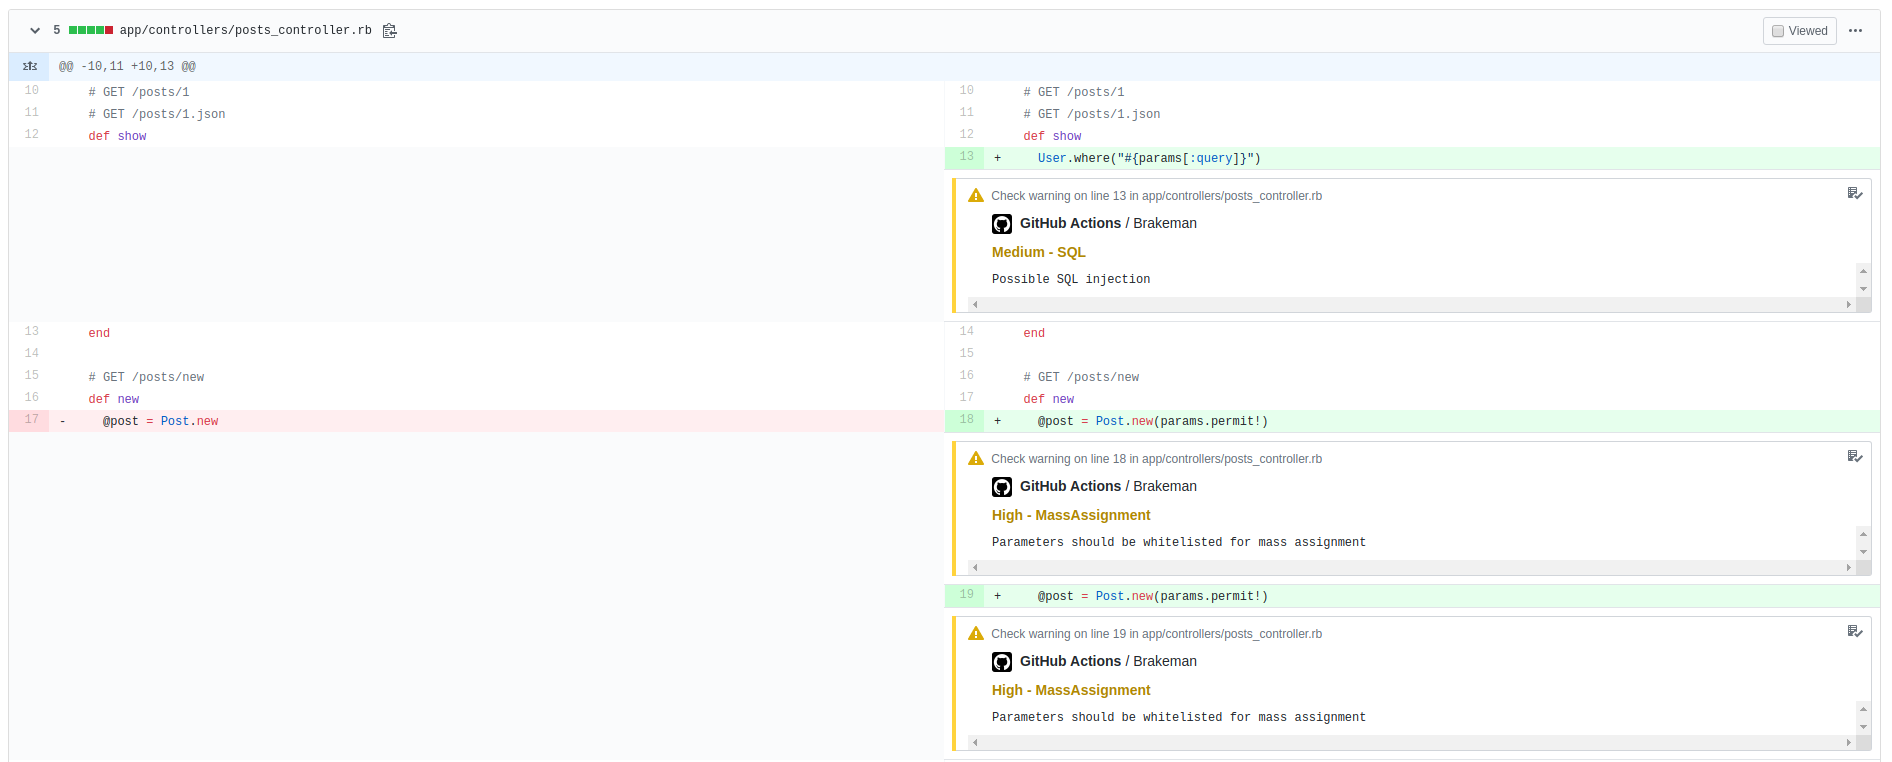1892x762 pixels.
Task: Click "High - MassAssignment" title for line 19
Action: [x=1071, y=690]
